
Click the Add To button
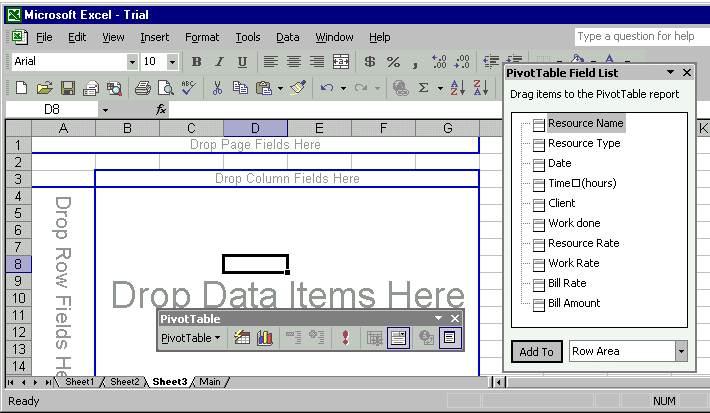tap(536, 351)
